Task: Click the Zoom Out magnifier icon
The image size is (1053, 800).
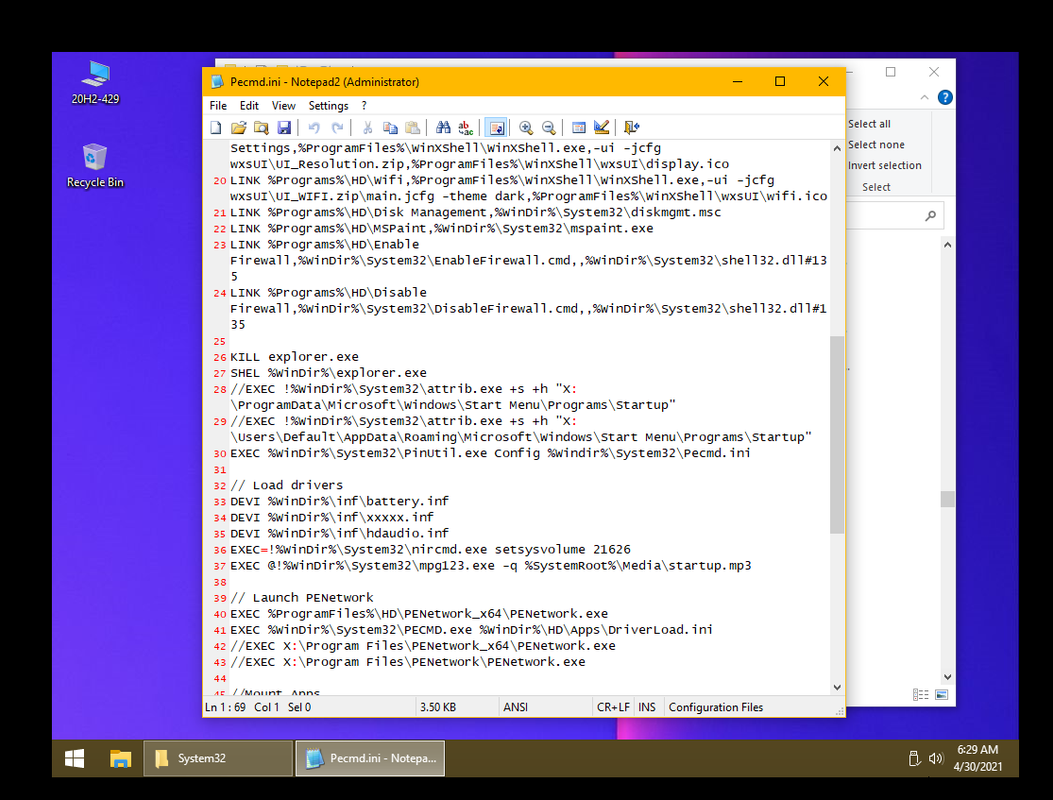Action: coord(549,128)
